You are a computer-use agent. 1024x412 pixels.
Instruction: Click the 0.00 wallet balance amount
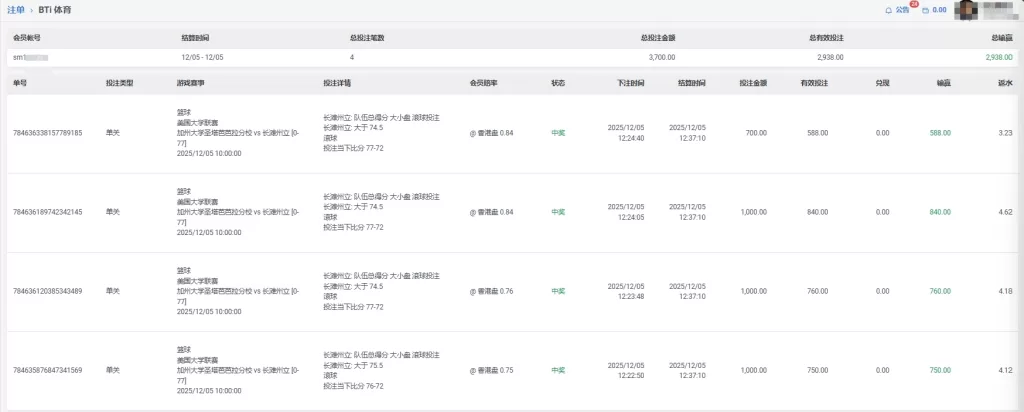click(940, 11)
